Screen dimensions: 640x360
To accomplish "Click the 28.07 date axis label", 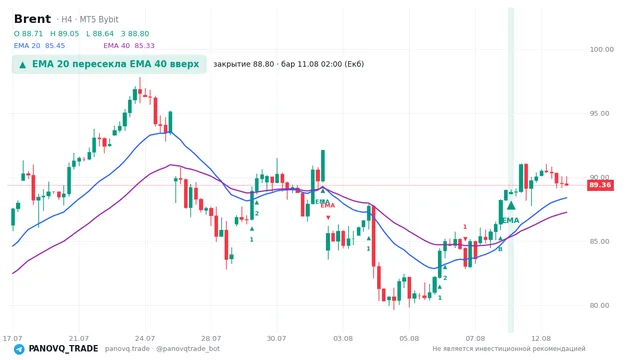I will point(211,339).
